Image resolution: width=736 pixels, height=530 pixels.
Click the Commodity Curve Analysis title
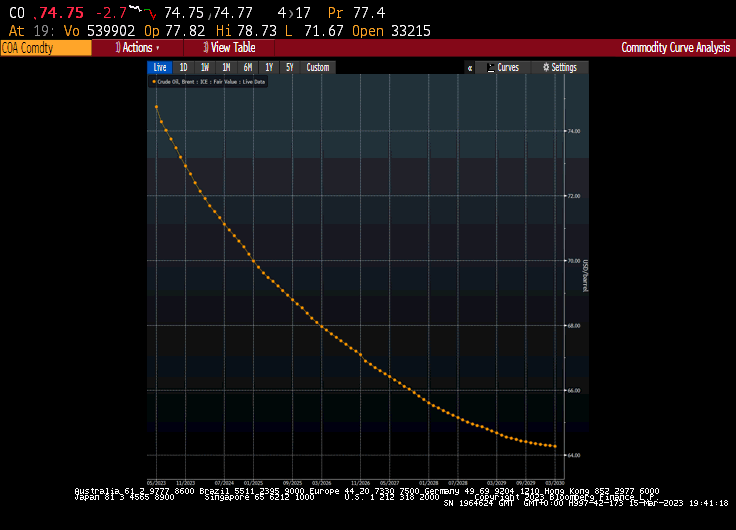click(x=675, y=47)
